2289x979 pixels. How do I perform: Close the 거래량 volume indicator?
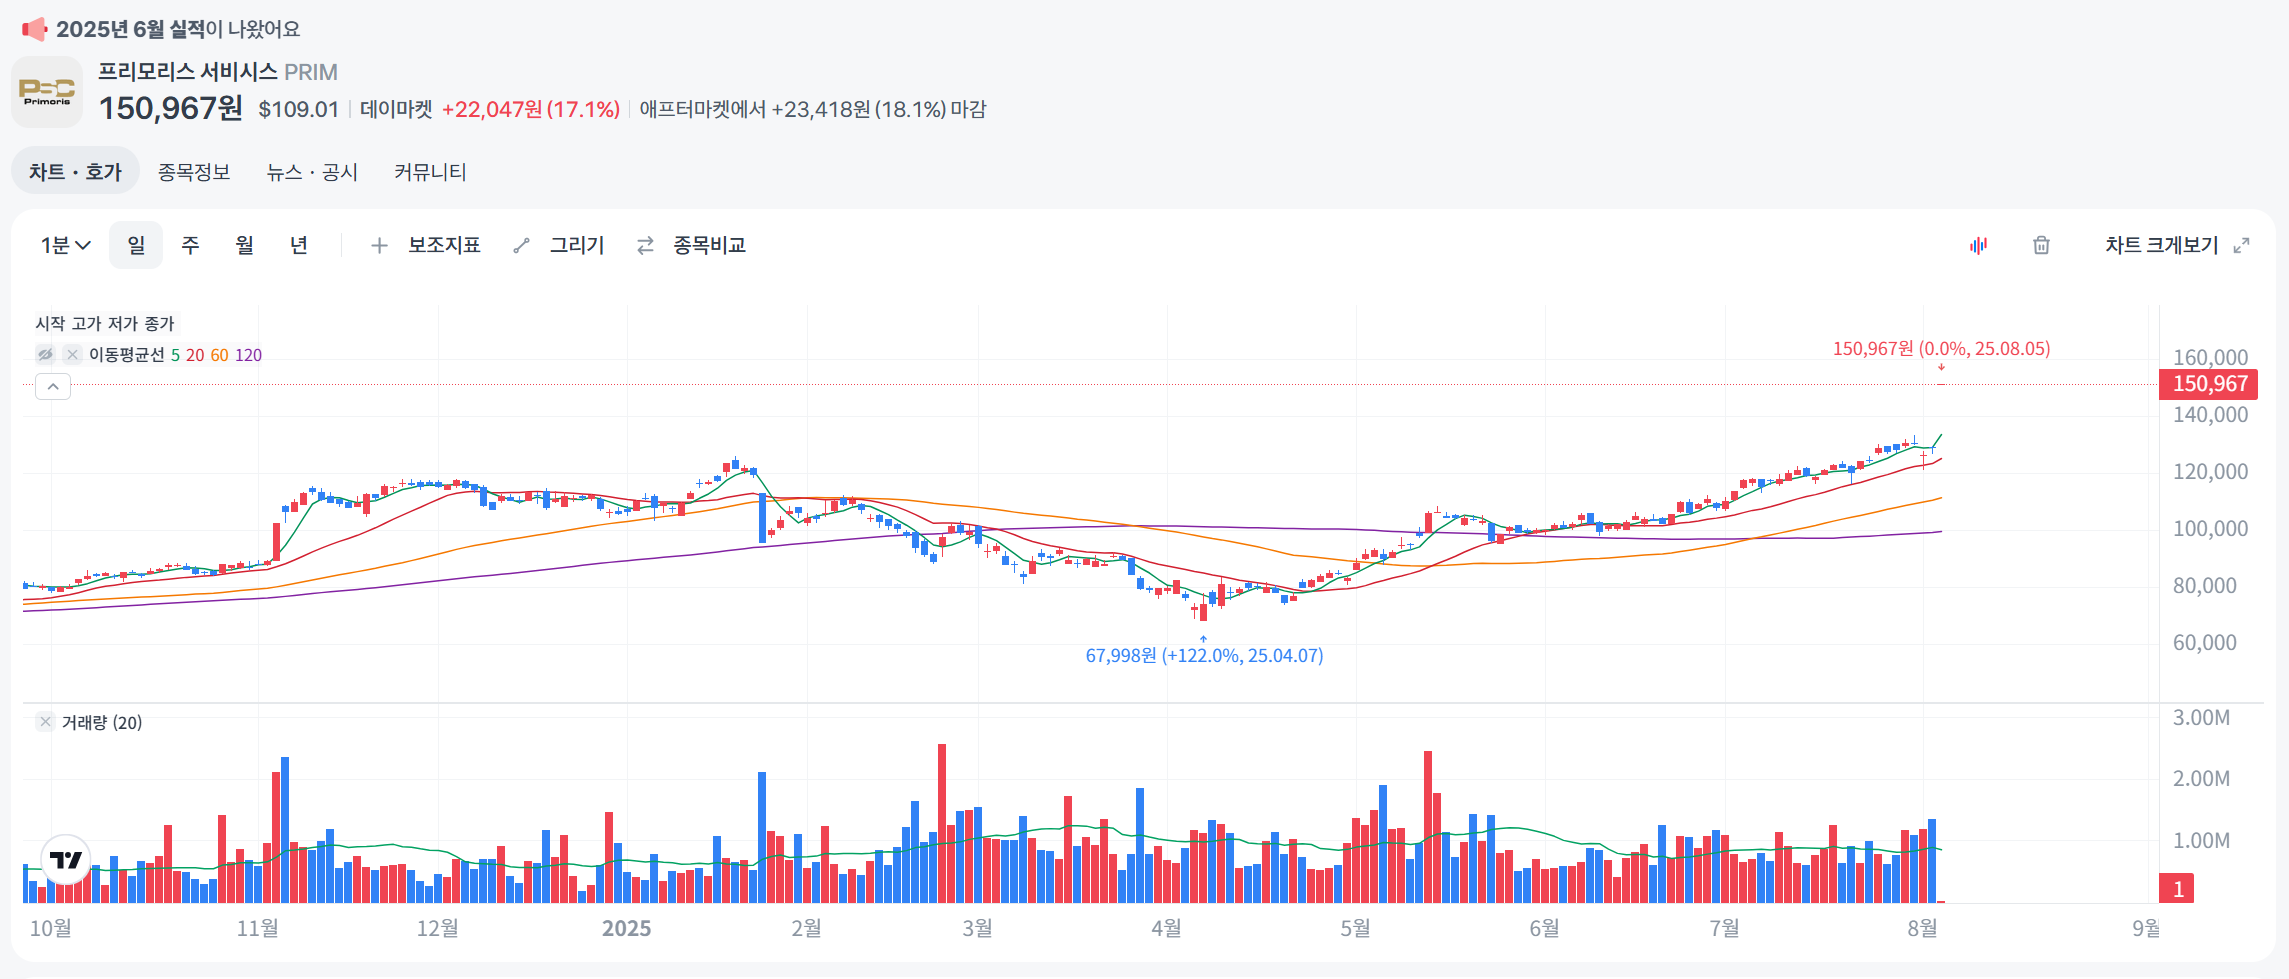[x=45, y=722]
